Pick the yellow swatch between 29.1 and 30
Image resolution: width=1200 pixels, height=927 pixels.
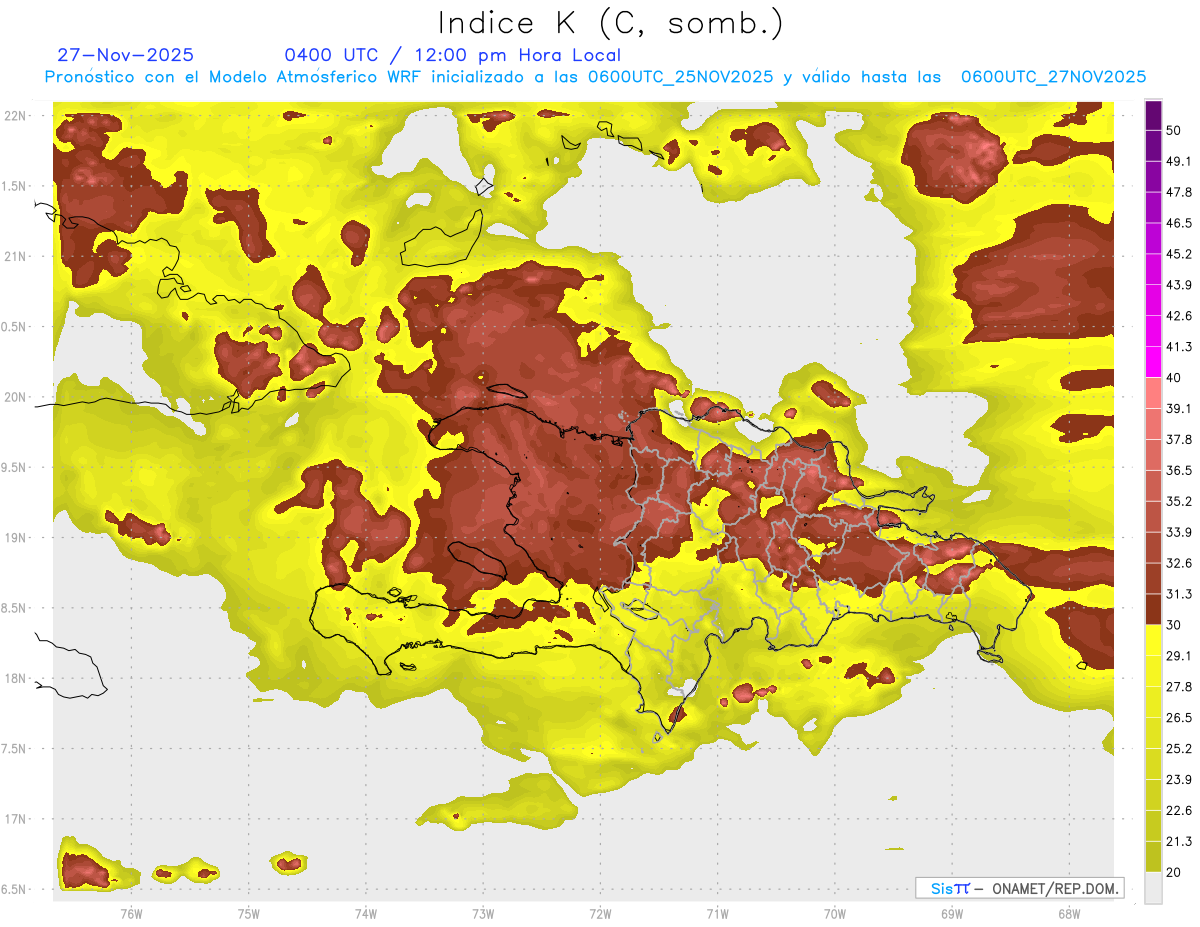point(1153,641)
